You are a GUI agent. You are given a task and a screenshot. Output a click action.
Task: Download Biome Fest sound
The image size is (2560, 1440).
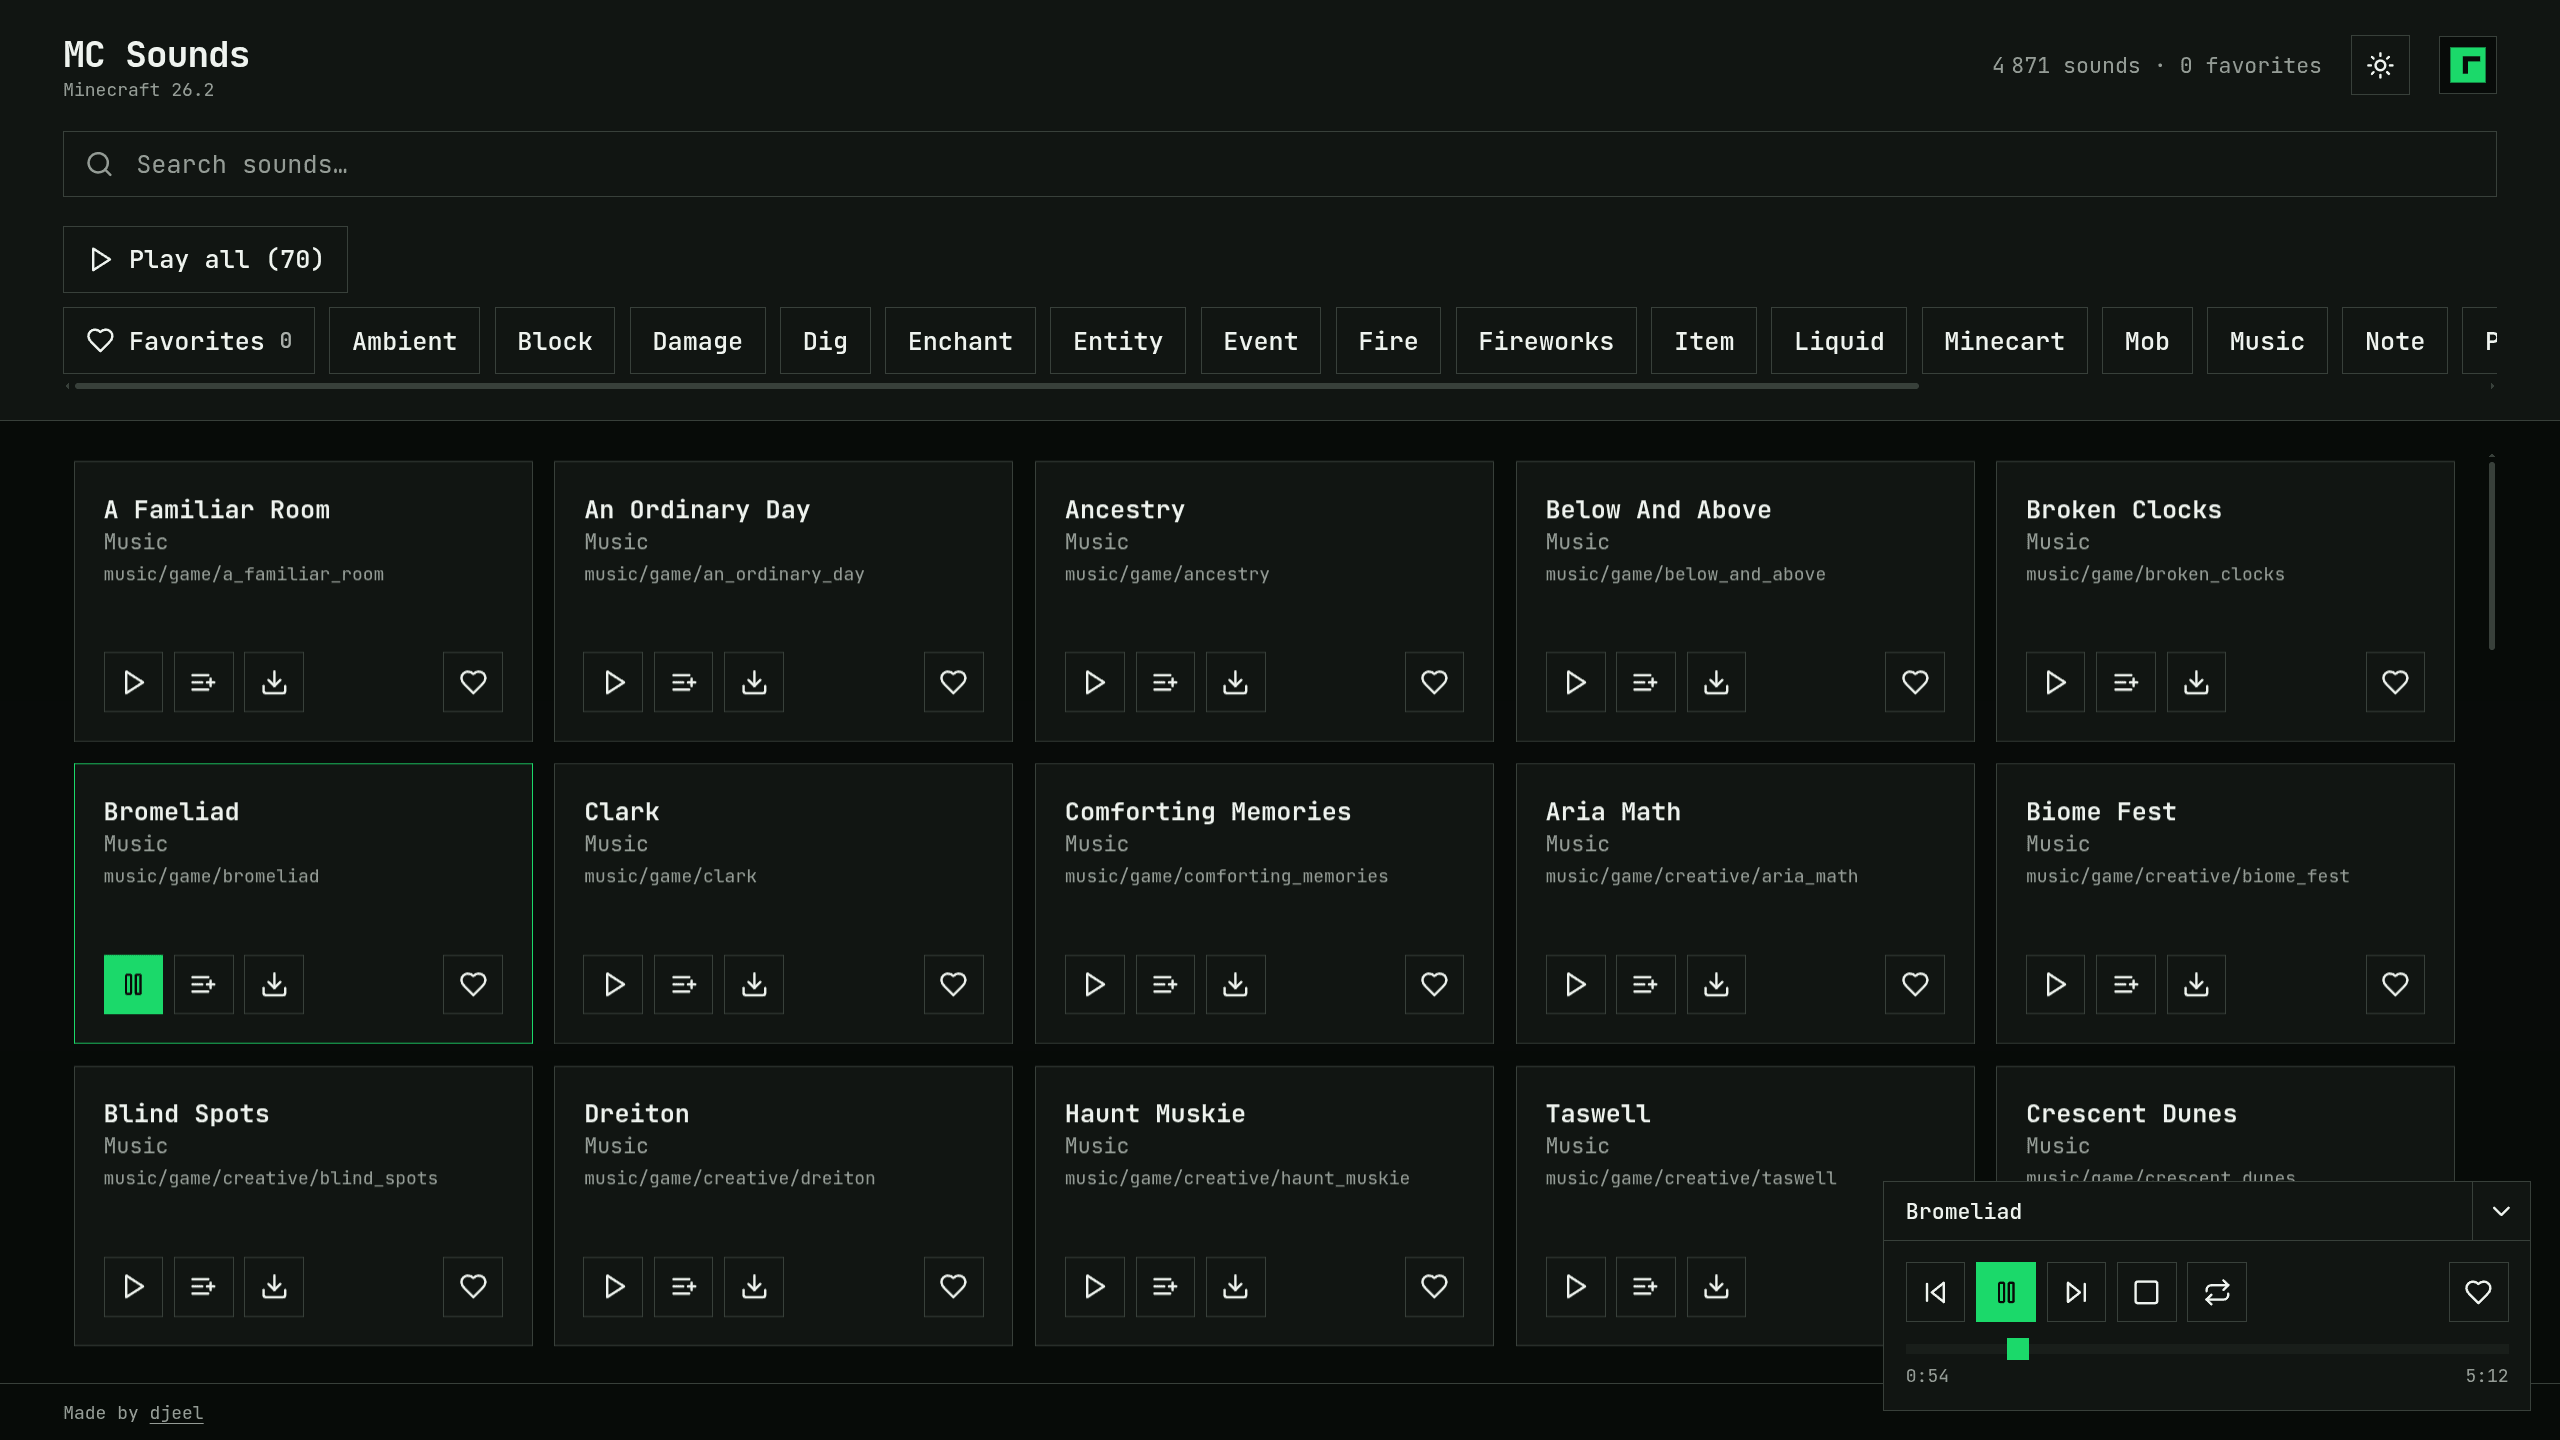point(2196,984)
